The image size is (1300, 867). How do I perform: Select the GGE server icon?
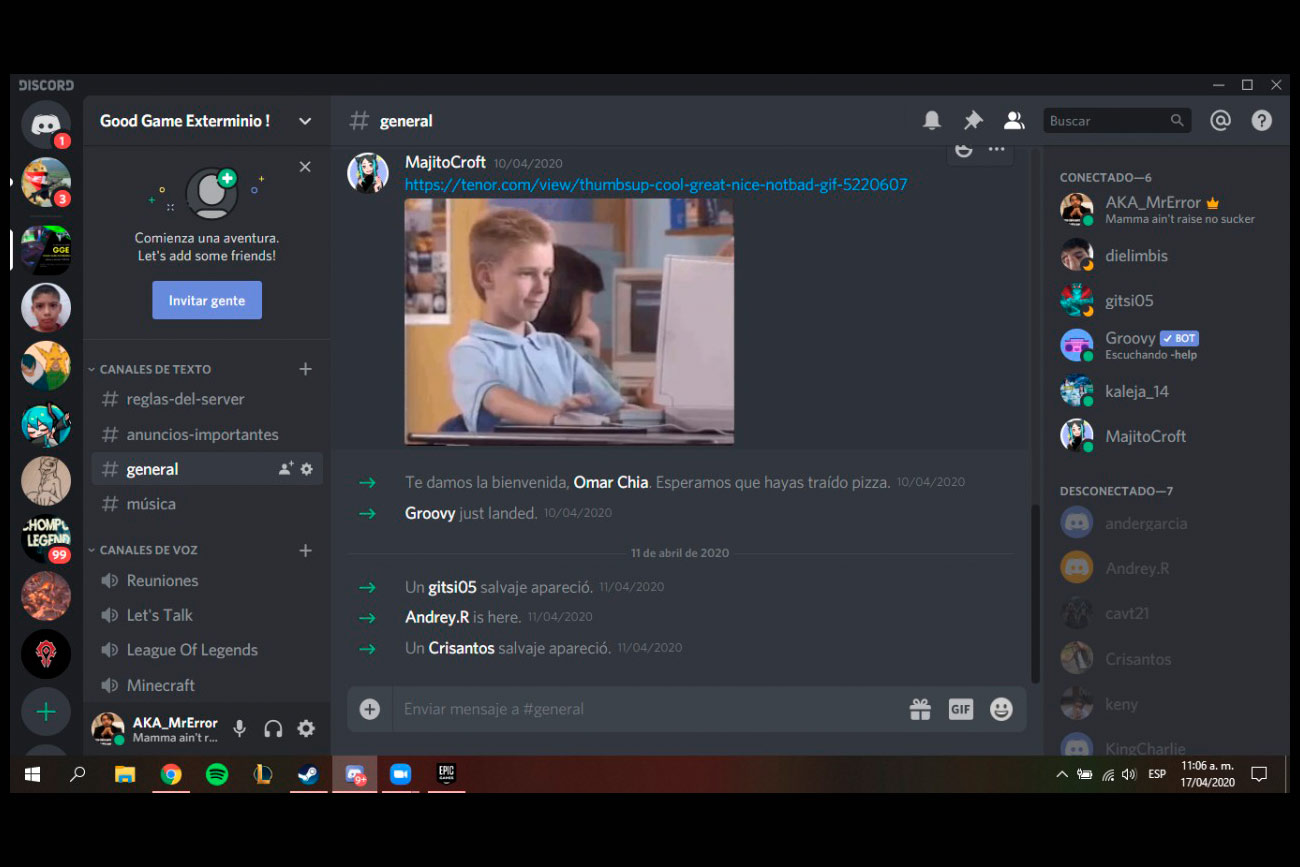pyautogui.click(x=46, y=250)
